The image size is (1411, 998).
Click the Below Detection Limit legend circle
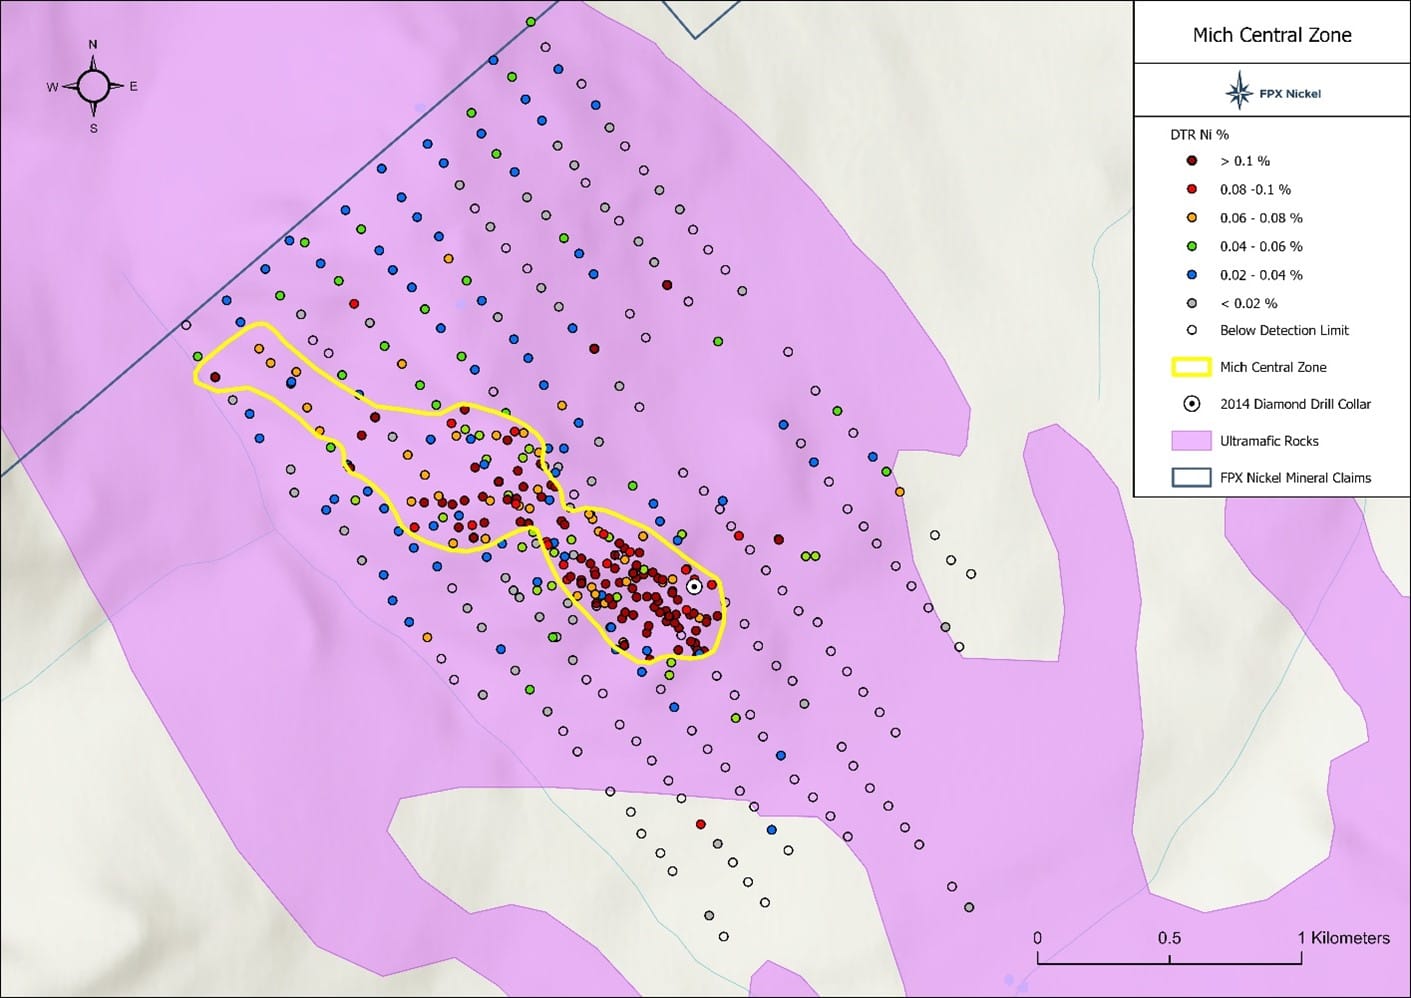click(1191, 330)
